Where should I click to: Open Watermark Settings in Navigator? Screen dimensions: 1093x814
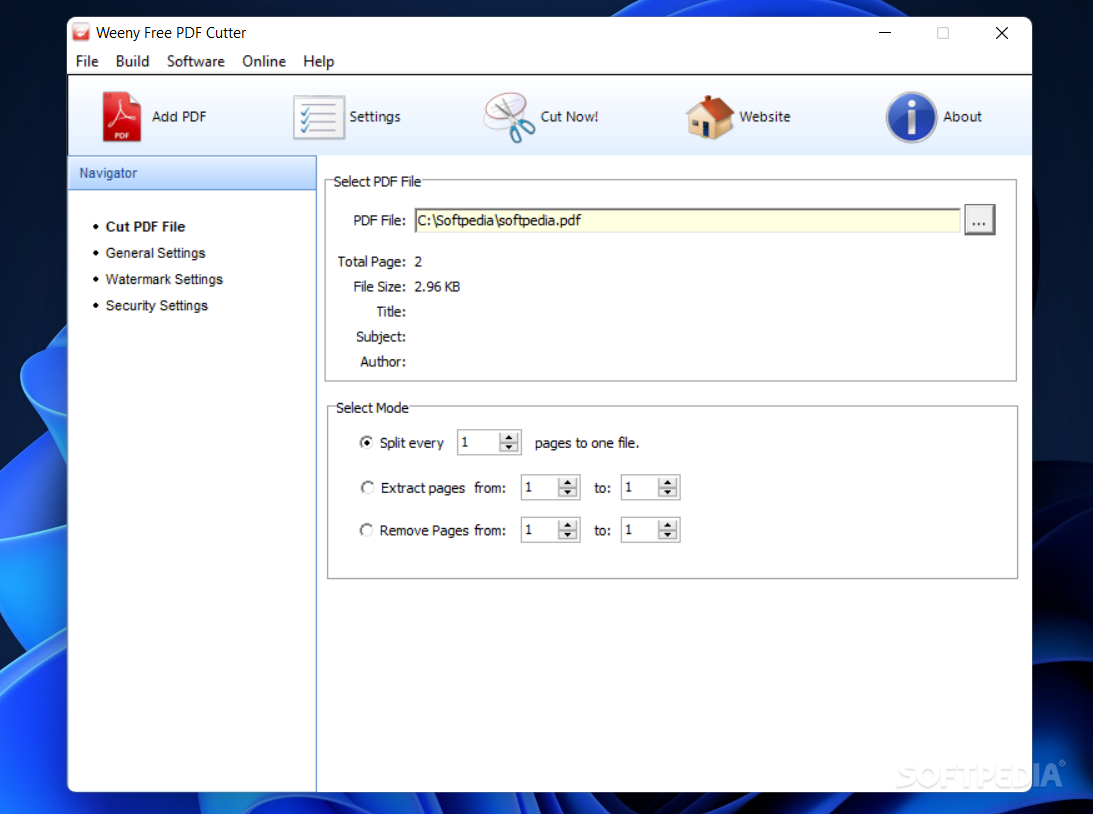tap(164, 279)
